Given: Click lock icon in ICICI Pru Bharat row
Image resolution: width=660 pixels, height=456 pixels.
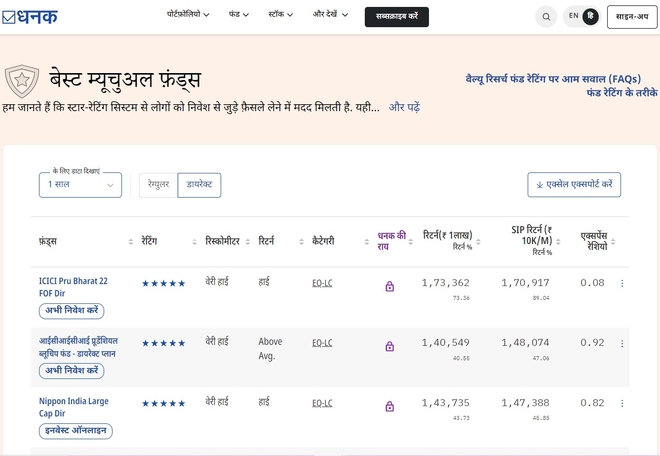Looking at the screenshot, I should (x=389, y=287).
